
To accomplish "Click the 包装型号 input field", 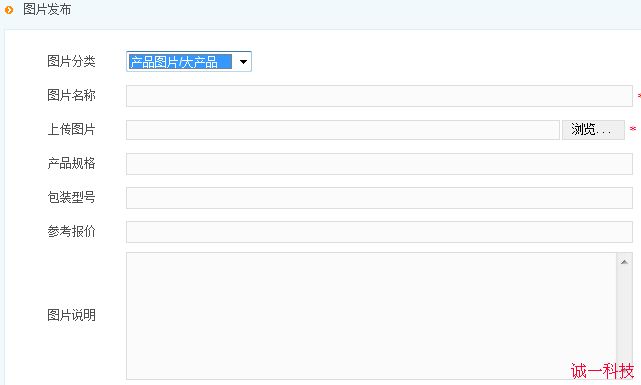I will [x=379, y=198].
